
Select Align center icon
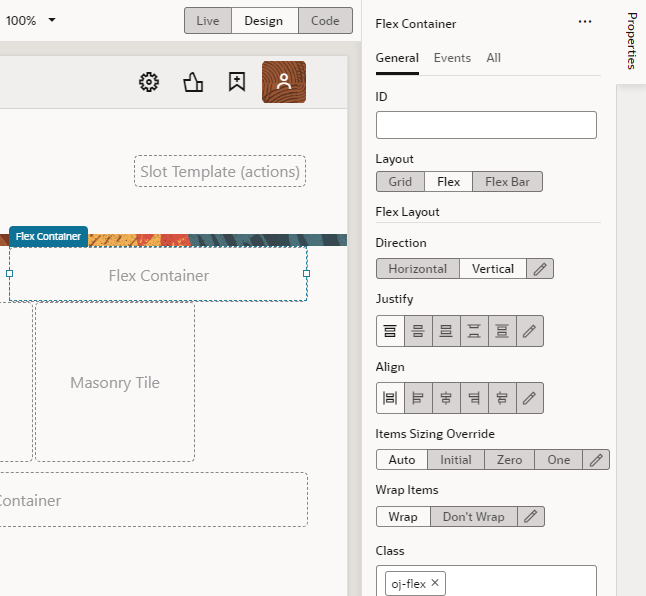tap(446, 398)
